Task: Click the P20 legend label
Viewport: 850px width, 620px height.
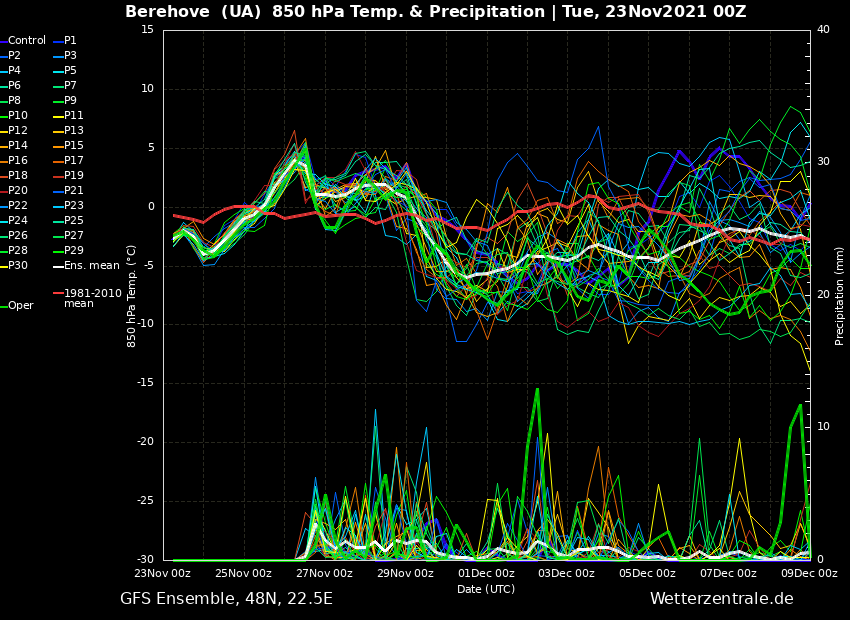Action: 18,191
